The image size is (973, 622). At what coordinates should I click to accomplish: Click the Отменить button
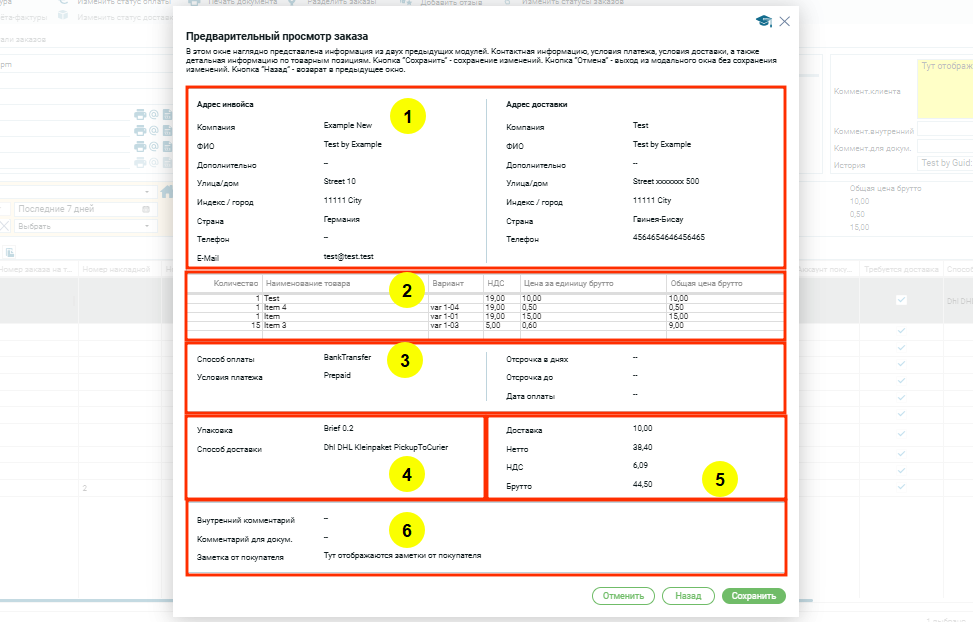click(623, 595)
